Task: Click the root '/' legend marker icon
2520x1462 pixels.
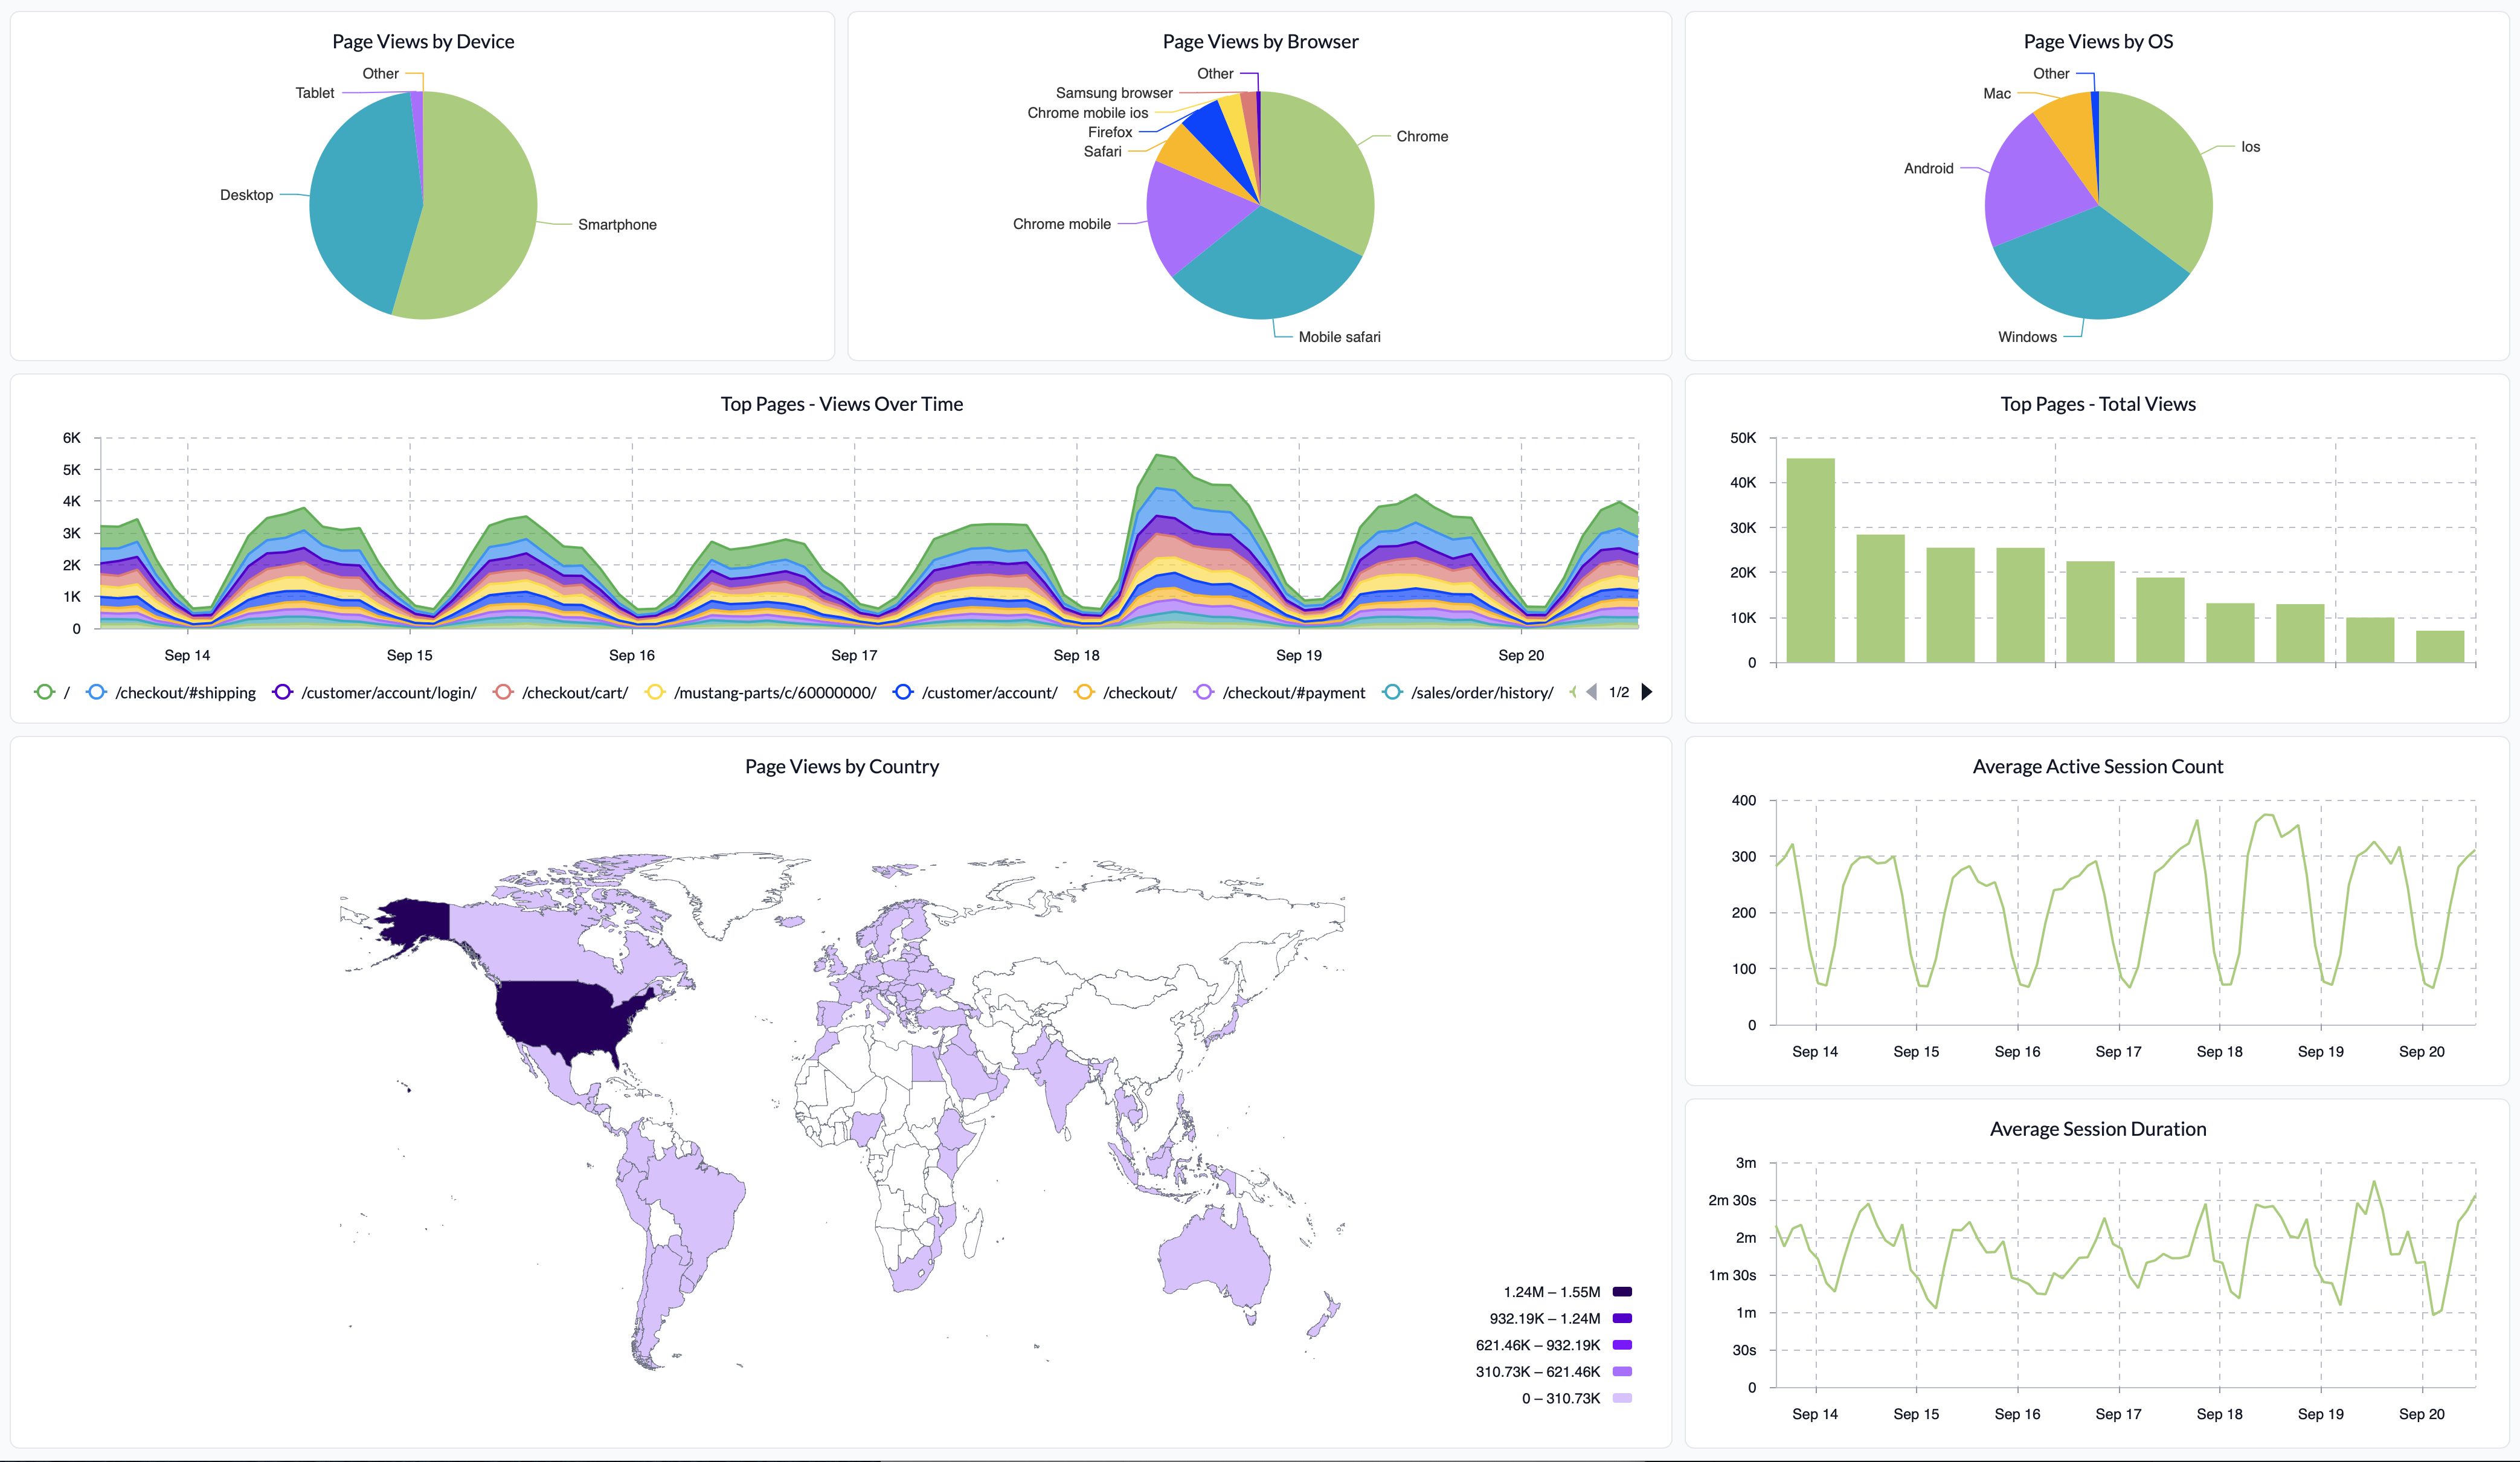Action: 44,692
